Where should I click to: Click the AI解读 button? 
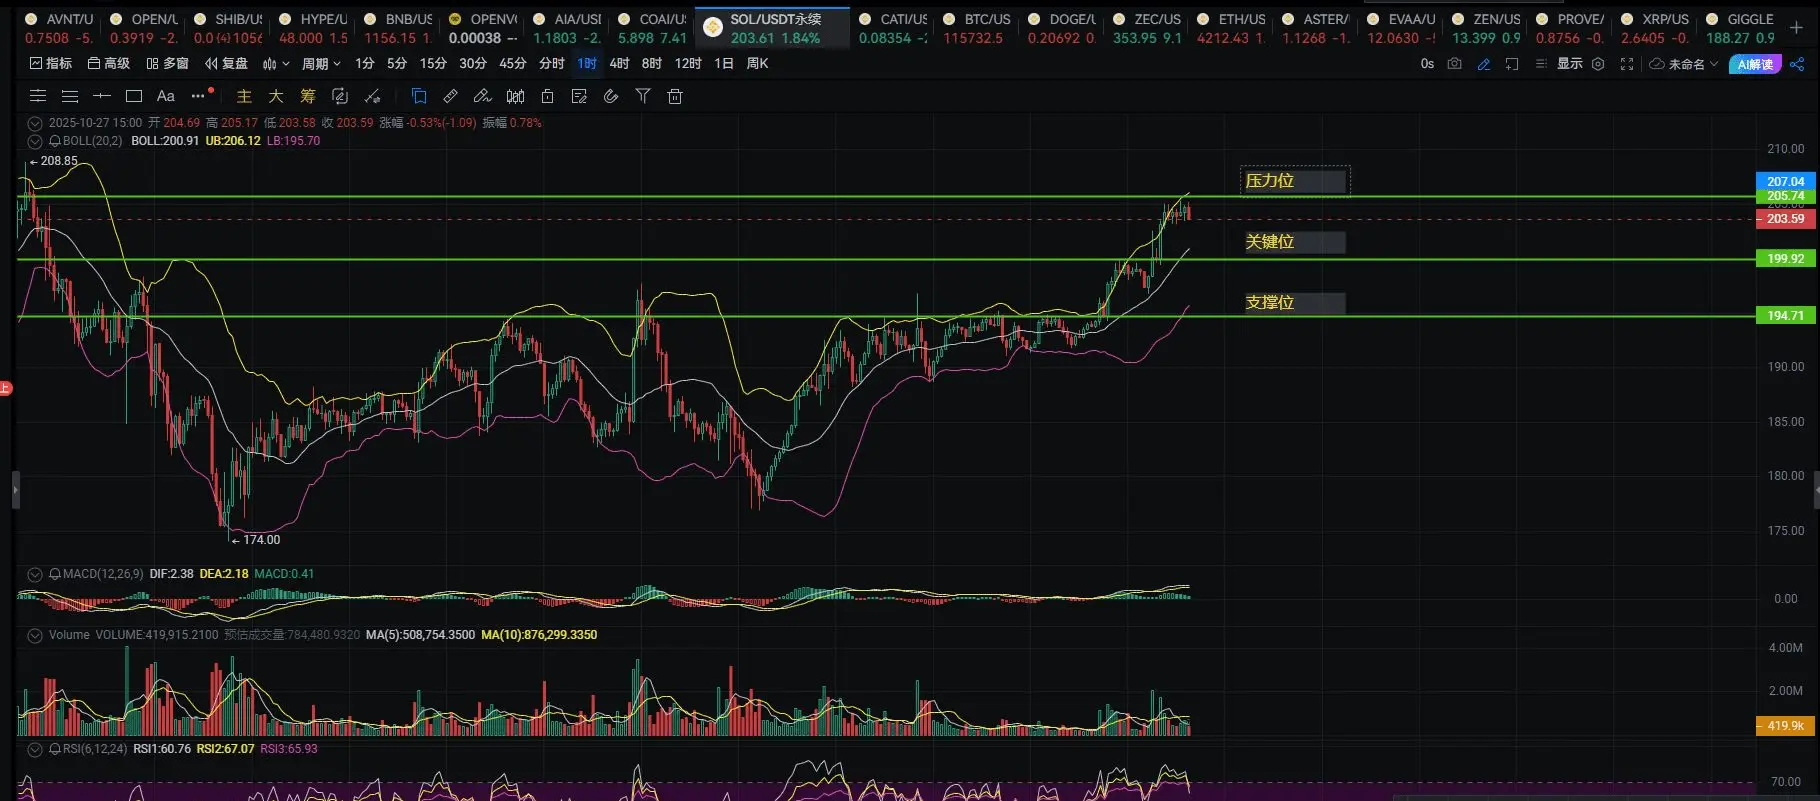pos(1755,64)
